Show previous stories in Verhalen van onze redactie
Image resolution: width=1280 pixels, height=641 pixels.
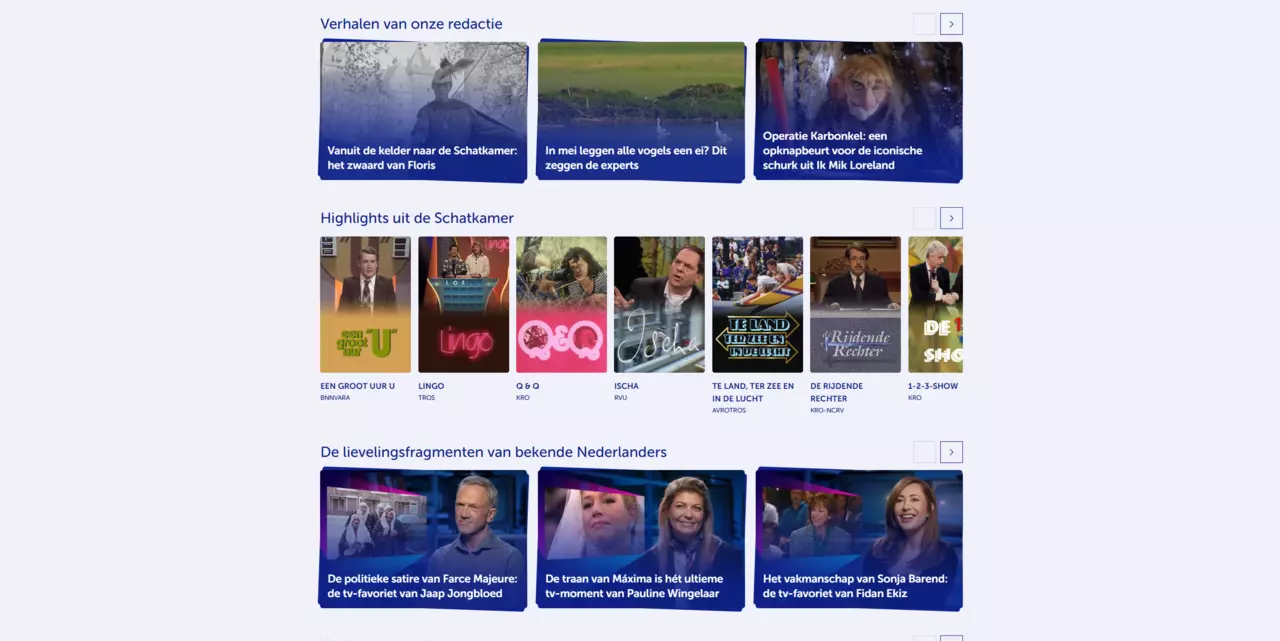point(924,24)
